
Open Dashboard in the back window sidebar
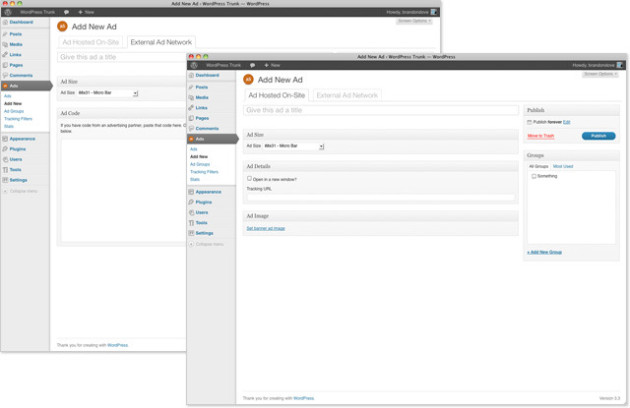[21, 23]
